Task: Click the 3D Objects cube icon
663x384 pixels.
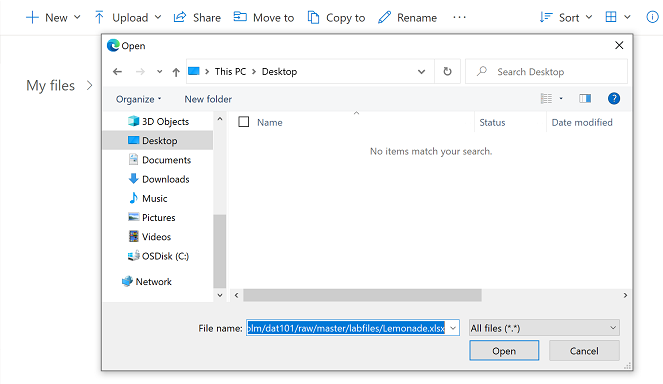Action: (134, 121)
